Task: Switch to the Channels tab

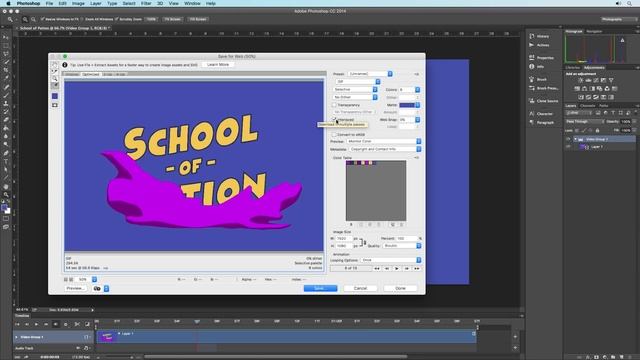Action: pyautogui.click(x=587, y=106)
